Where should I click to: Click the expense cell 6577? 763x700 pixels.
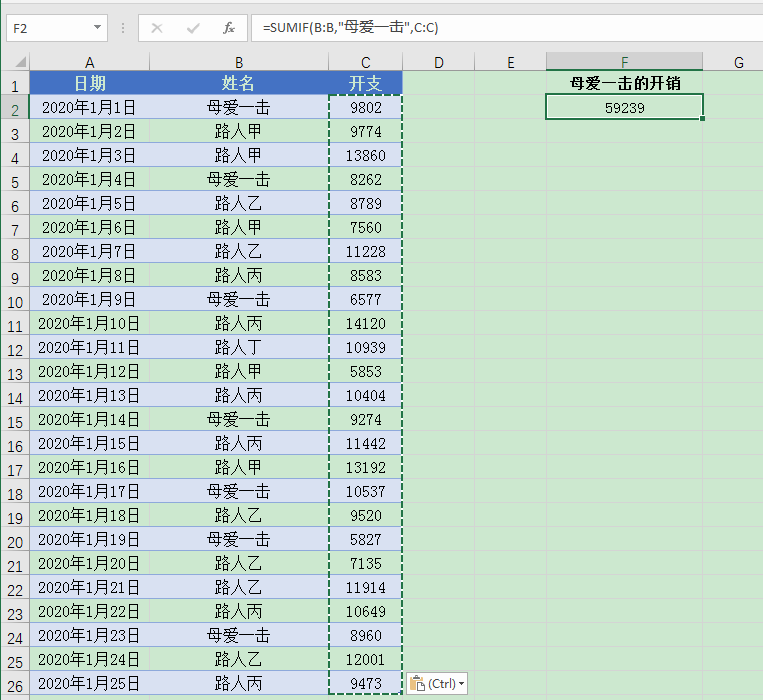(365, 299)
